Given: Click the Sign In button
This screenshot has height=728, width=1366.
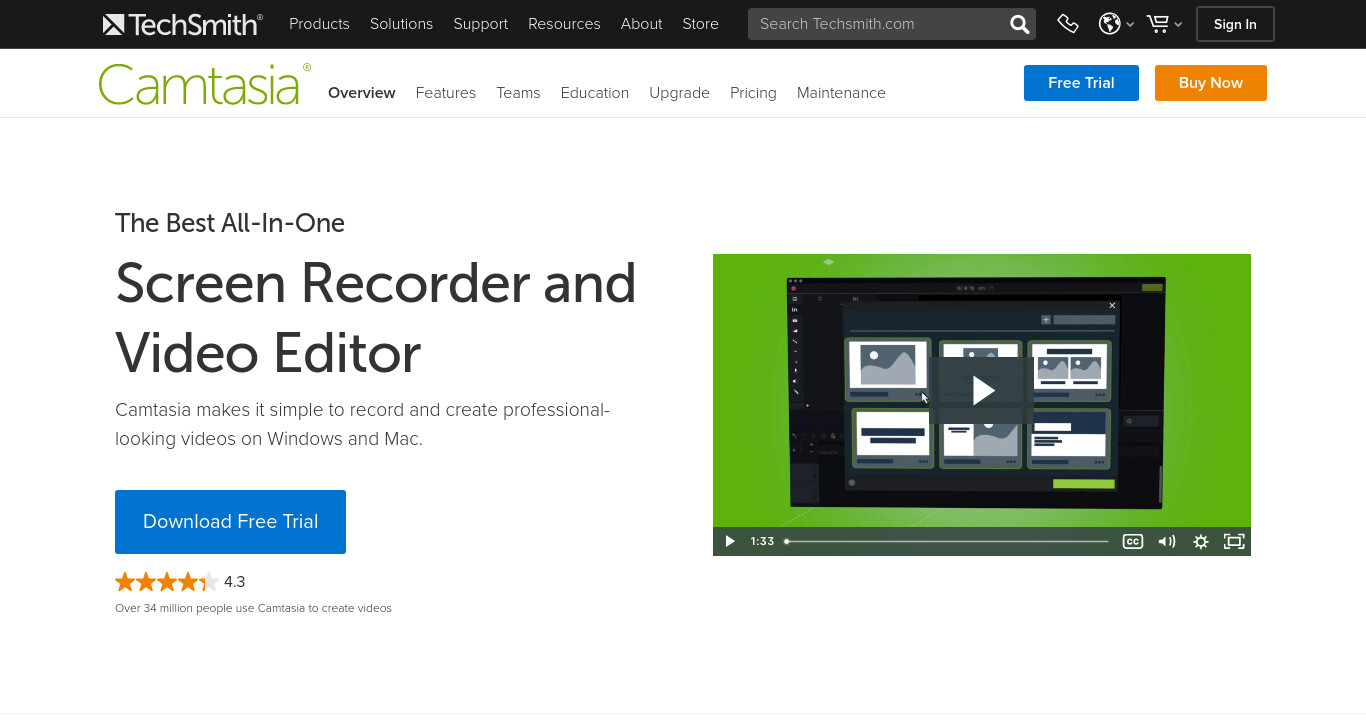Looking at the screenshot, I should click(1235, 24).
